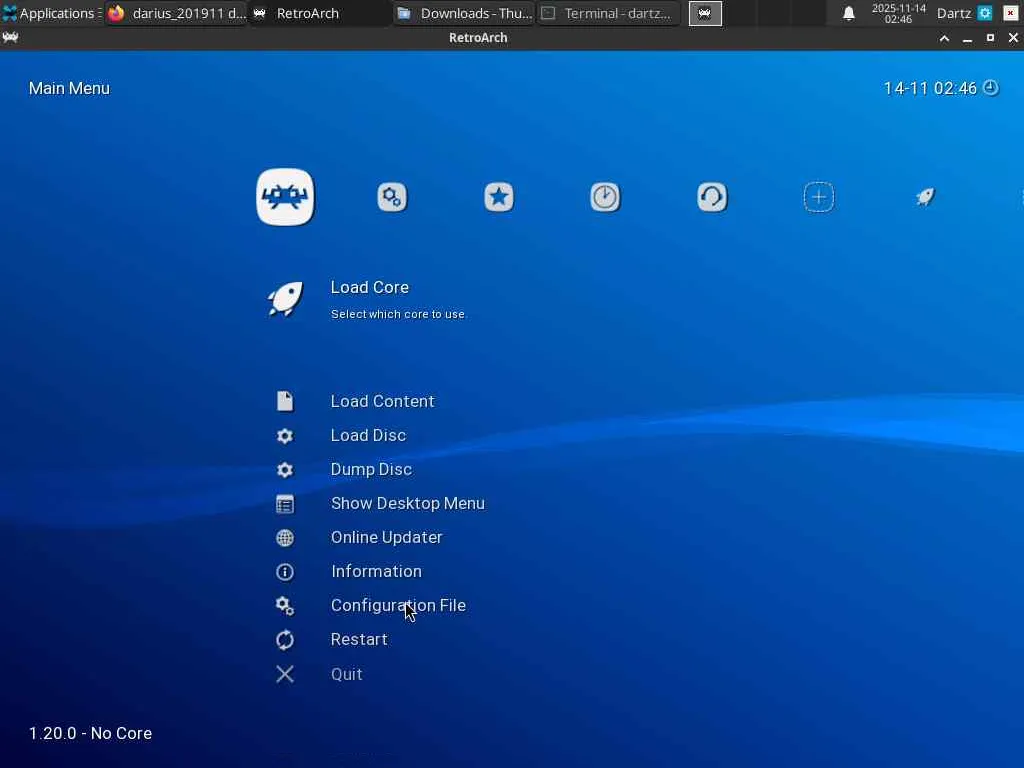
Task: Switch to the Downloads - Thunar taskbar window
Action: 464,13
